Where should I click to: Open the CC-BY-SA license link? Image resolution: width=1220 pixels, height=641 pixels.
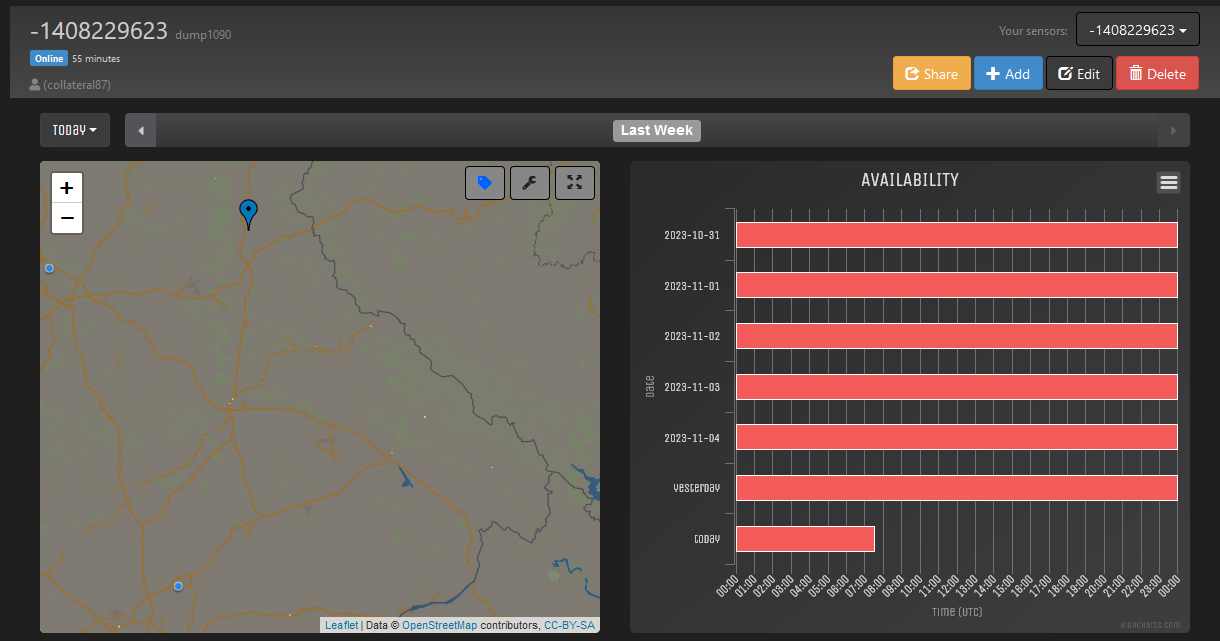569,625
